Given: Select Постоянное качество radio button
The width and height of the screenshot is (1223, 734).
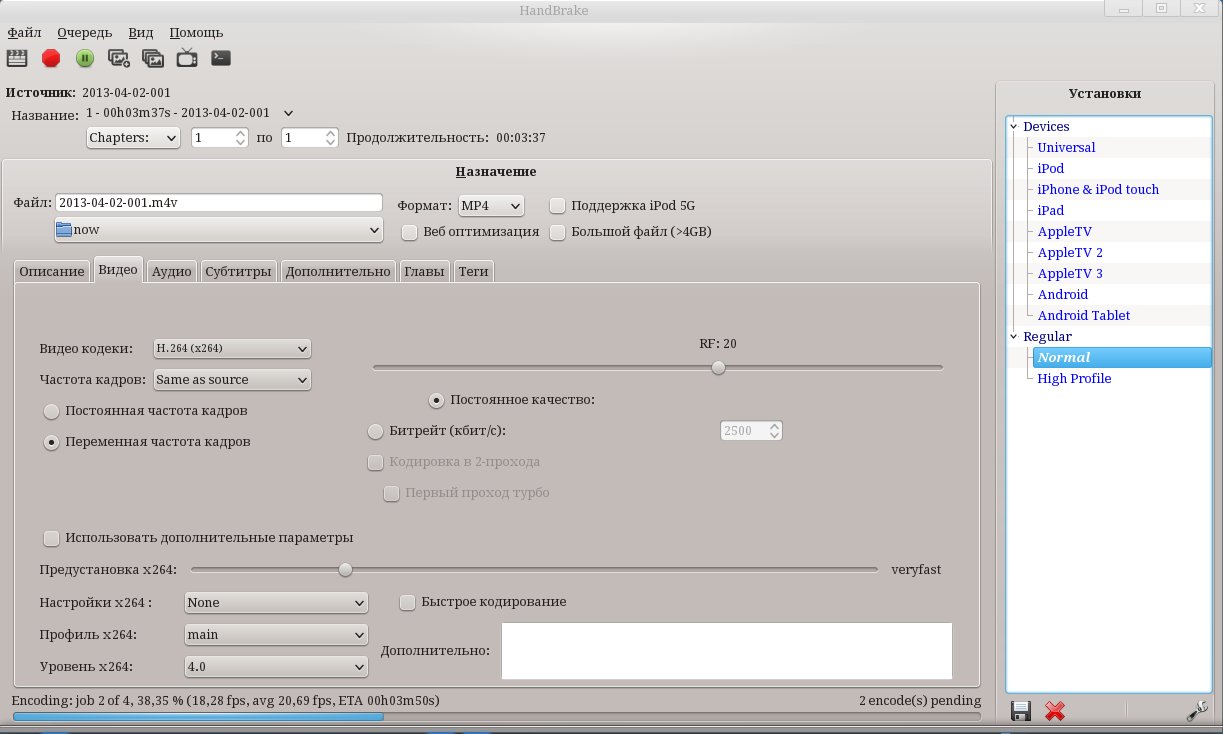Looking at the screenshot, I should (x=436, y=400).
